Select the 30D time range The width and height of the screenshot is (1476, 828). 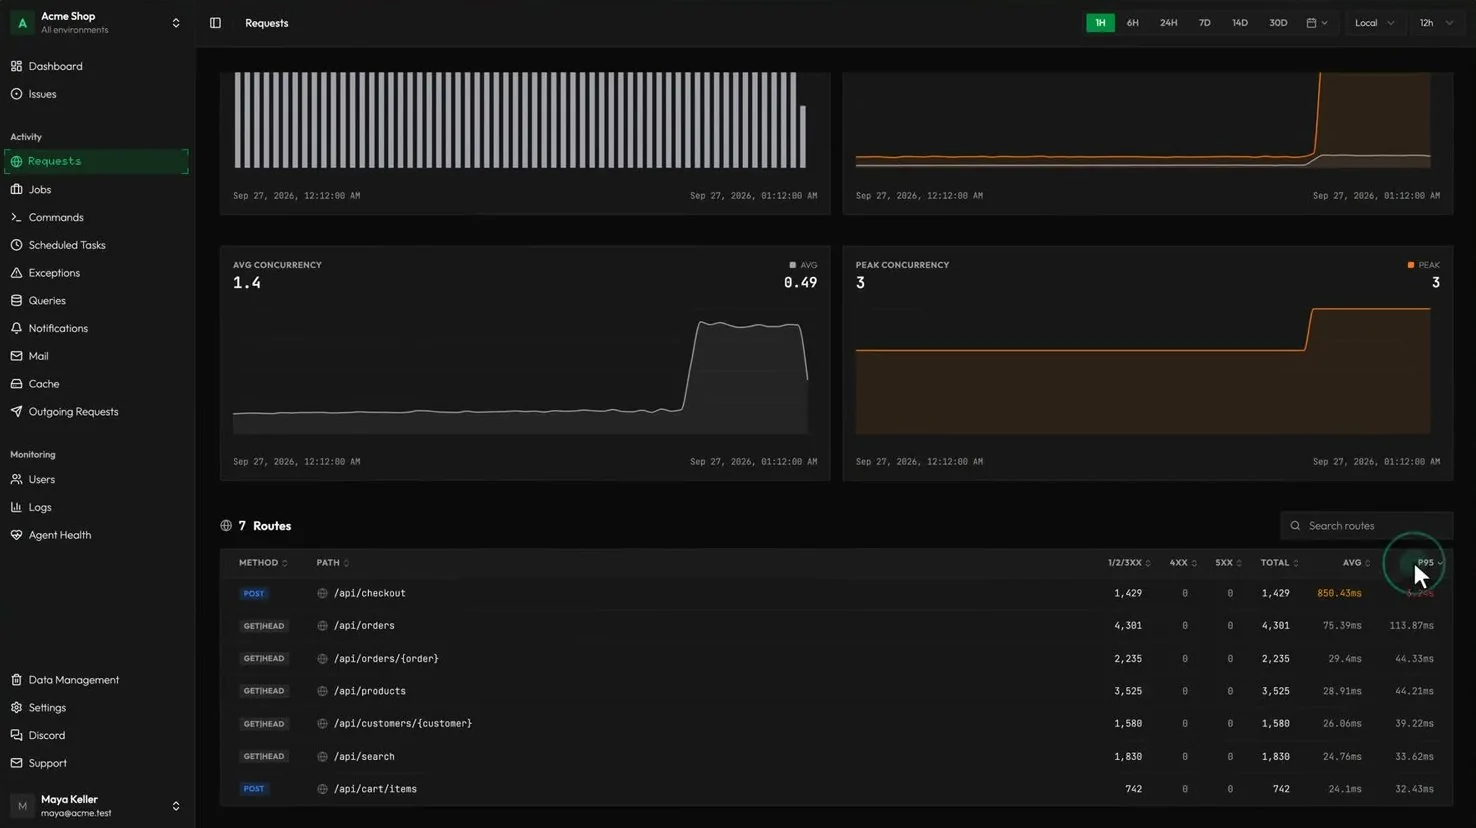coord(1278,23)
